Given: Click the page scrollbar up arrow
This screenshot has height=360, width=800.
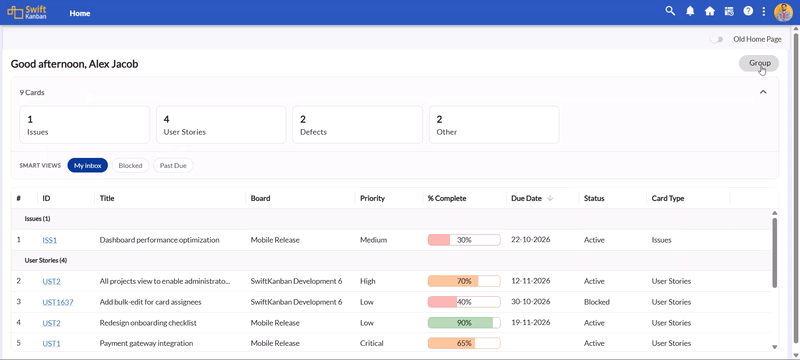Looking at the screenshot, I should pos(796,29).
